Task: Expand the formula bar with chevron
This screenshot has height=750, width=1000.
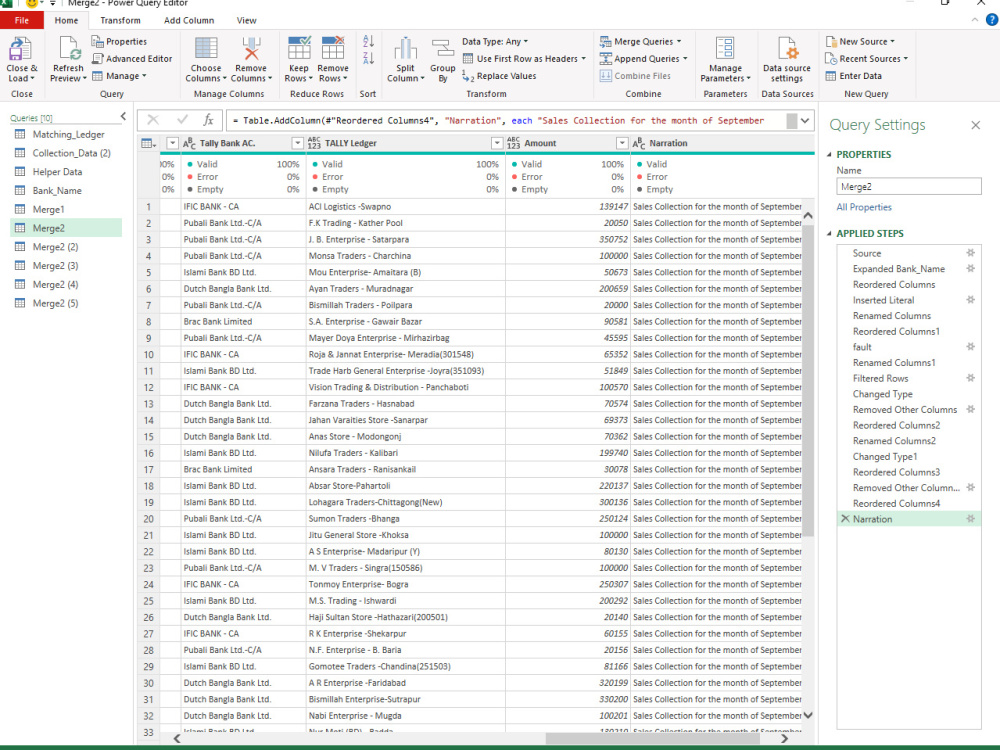Action: click(x=805, y=120)
